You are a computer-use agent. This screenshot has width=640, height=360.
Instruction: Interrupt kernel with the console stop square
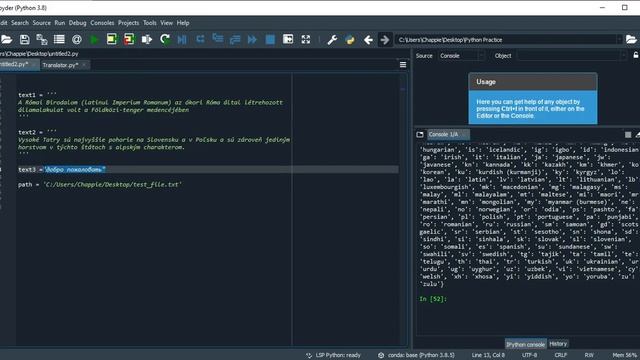pos(628,135)
